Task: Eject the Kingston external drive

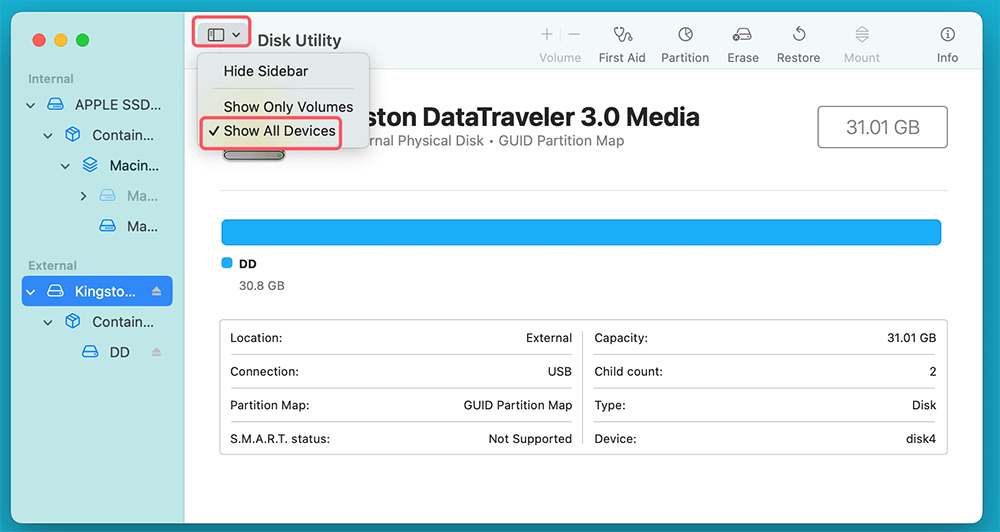Action: click(156, 291)
